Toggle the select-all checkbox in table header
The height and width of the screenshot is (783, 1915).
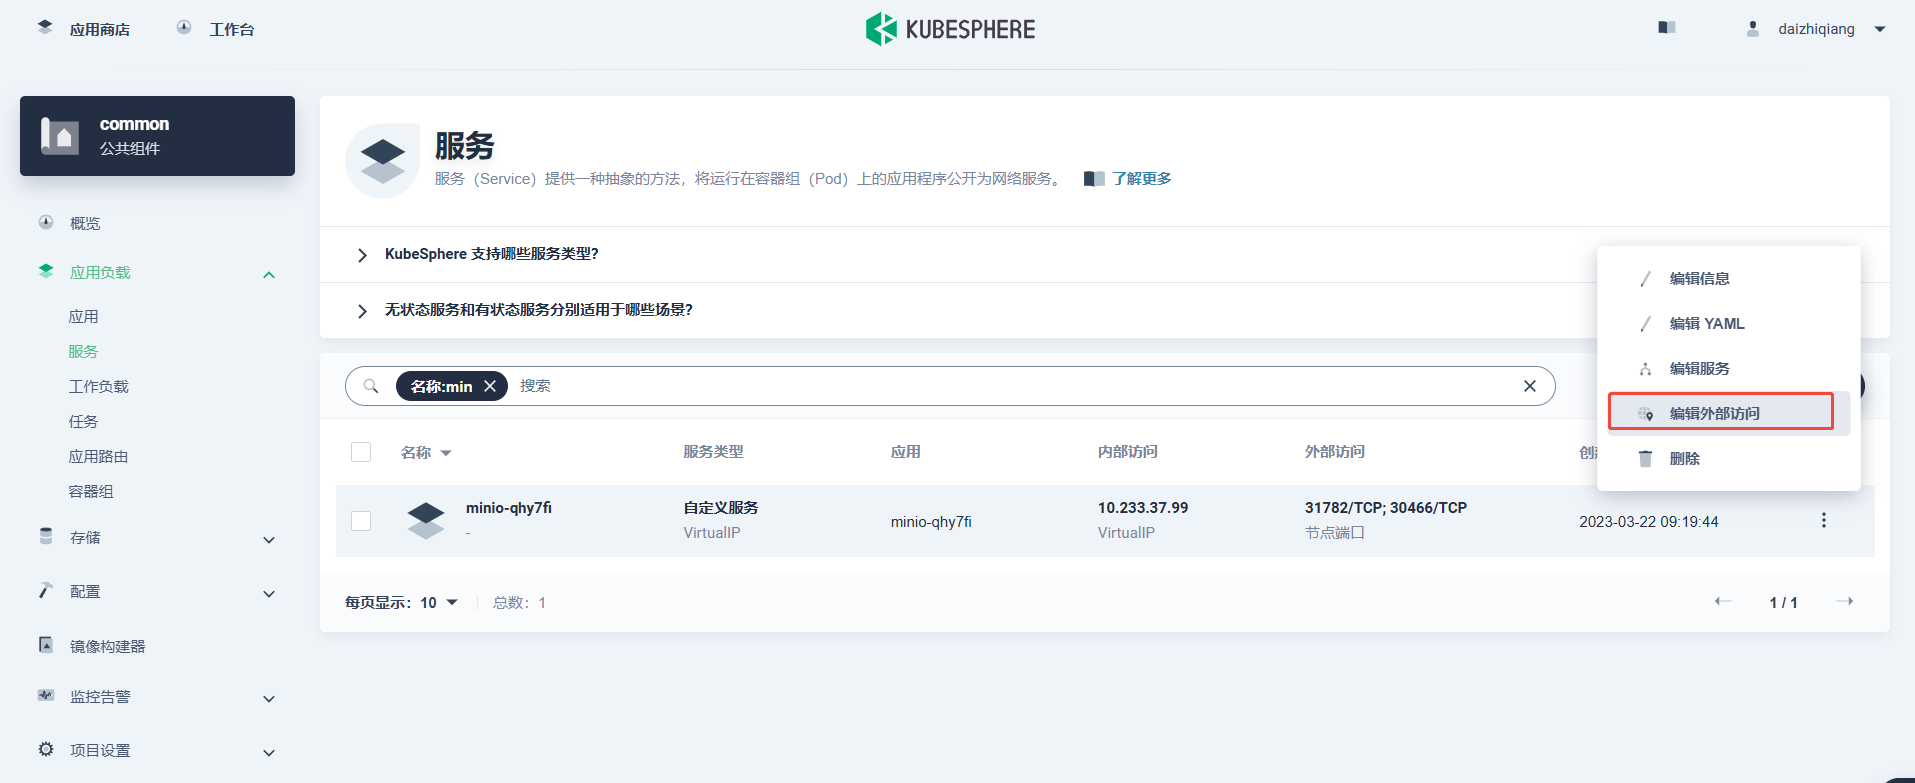pyautogui.click(x=361, y=452)
